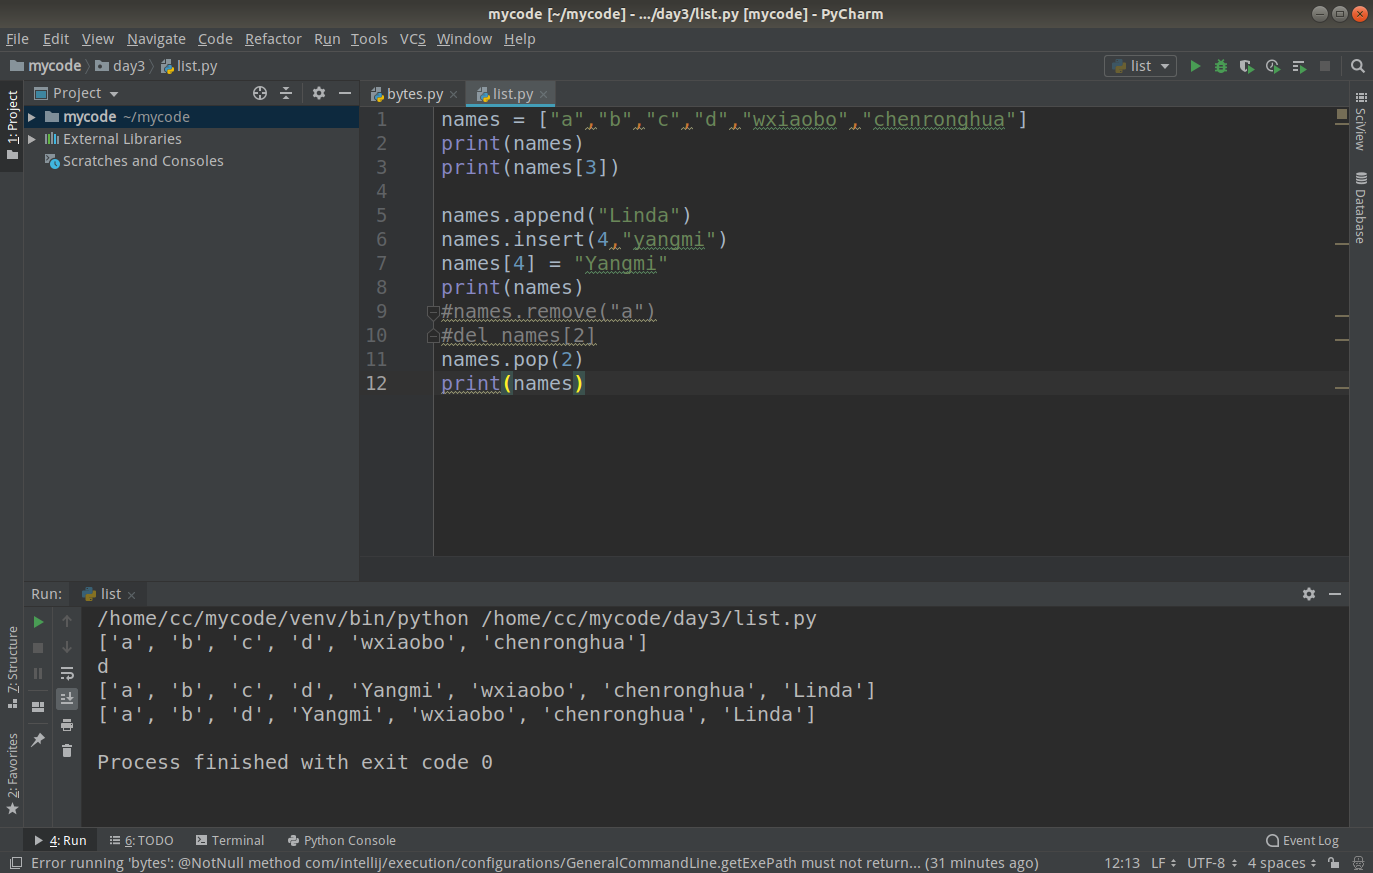Close the list tab in Run panel
This screenshot has width=1373, height=873.
pyautogui.click(x=132, y=595)
